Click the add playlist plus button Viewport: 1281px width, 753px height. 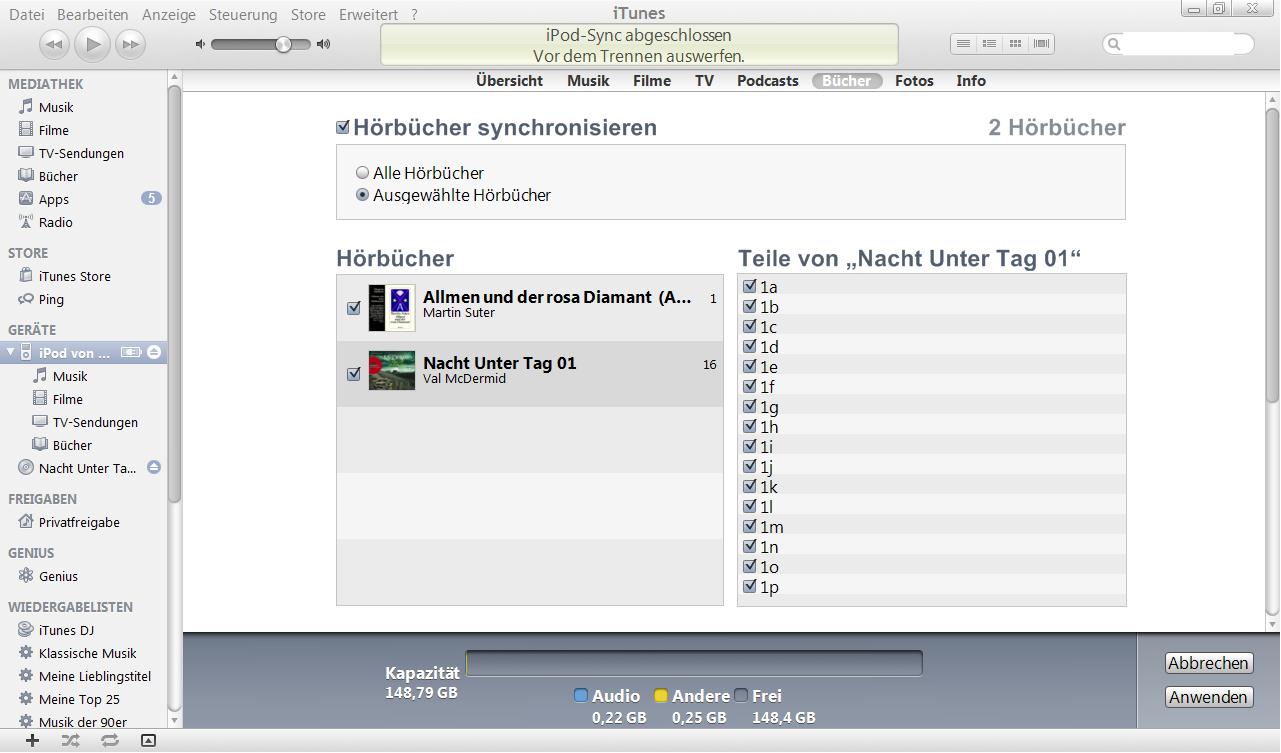click(32, 740)
